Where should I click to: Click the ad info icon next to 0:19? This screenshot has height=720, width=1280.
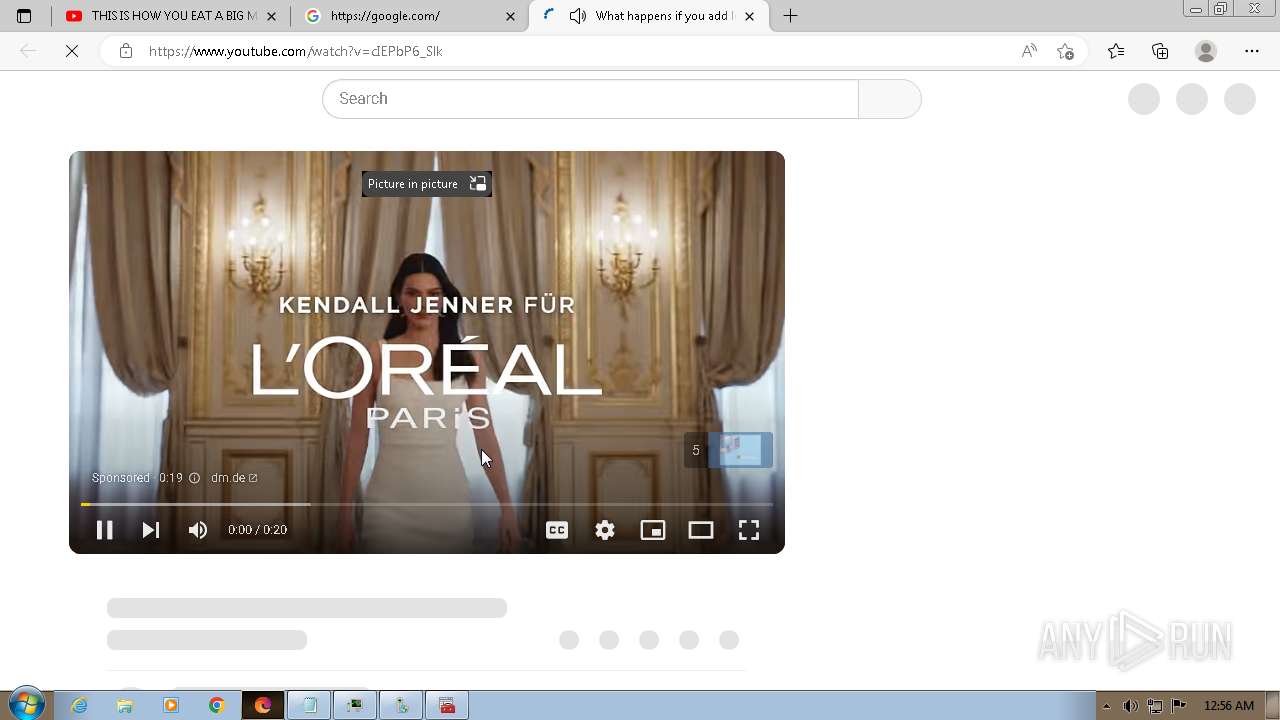[x=195, y=478]
